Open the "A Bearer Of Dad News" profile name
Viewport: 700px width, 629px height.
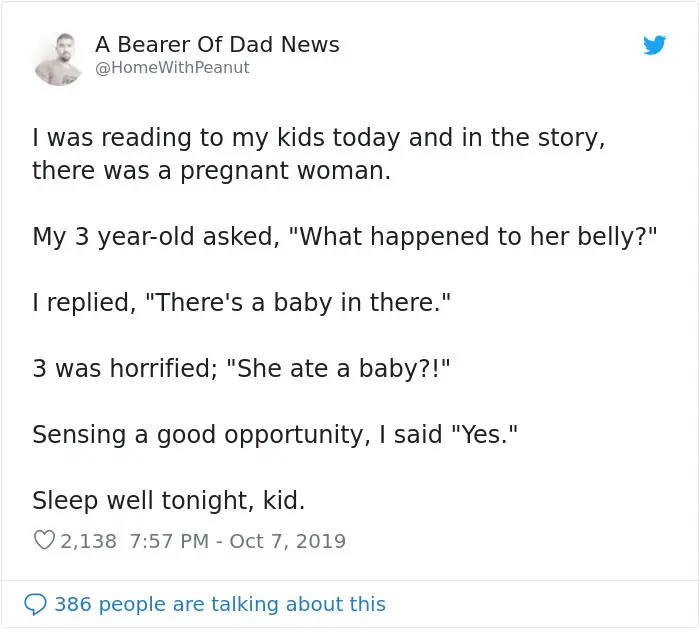coord(217,45)
